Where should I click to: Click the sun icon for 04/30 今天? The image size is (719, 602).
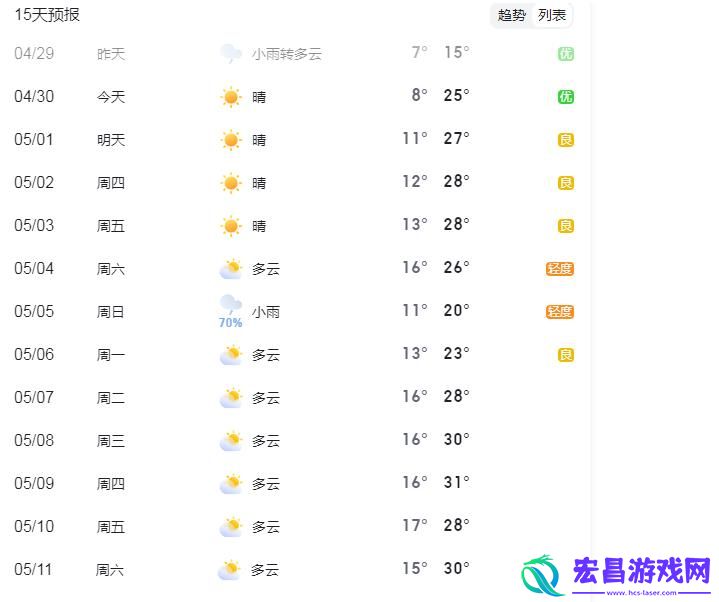[x=231, y=97]
